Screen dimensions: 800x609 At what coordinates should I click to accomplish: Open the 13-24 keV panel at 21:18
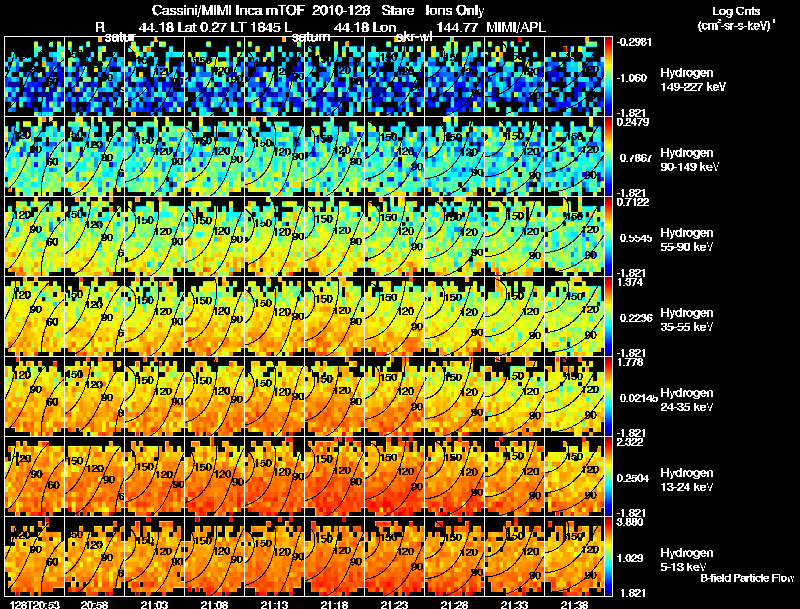tap(334, 476)
